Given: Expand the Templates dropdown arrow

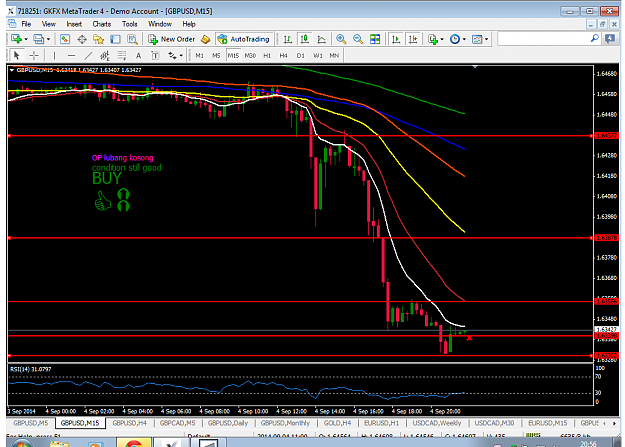Looking at the screenshot, I should [486, 39].
